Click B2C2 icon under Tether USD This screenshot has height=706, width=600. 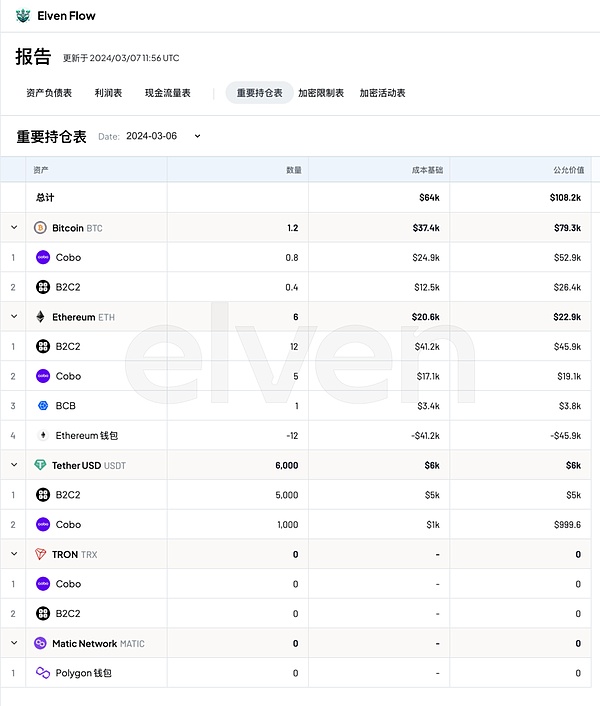tap(43, 495)
